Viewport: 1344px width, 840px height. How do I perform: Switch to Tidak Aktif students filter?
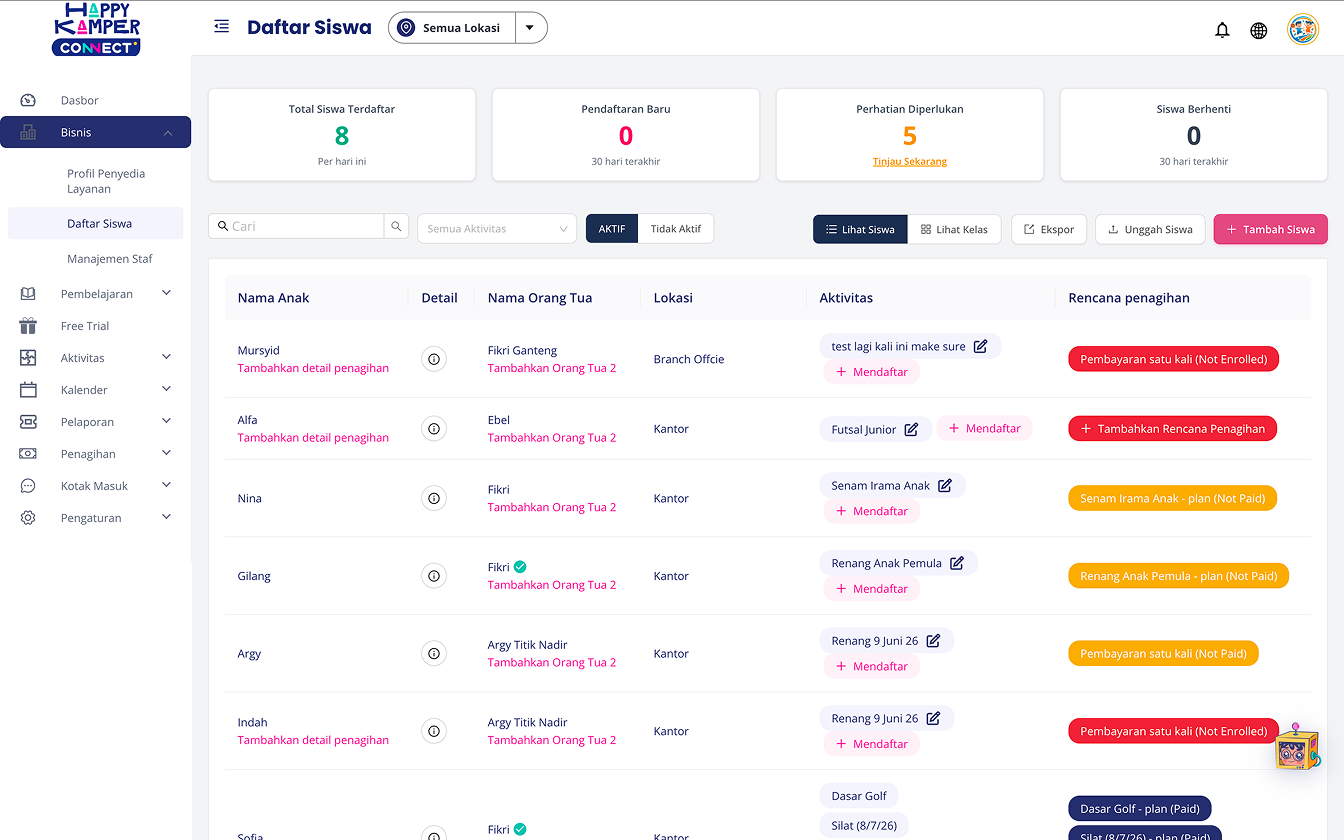click(x=676, y=229)
